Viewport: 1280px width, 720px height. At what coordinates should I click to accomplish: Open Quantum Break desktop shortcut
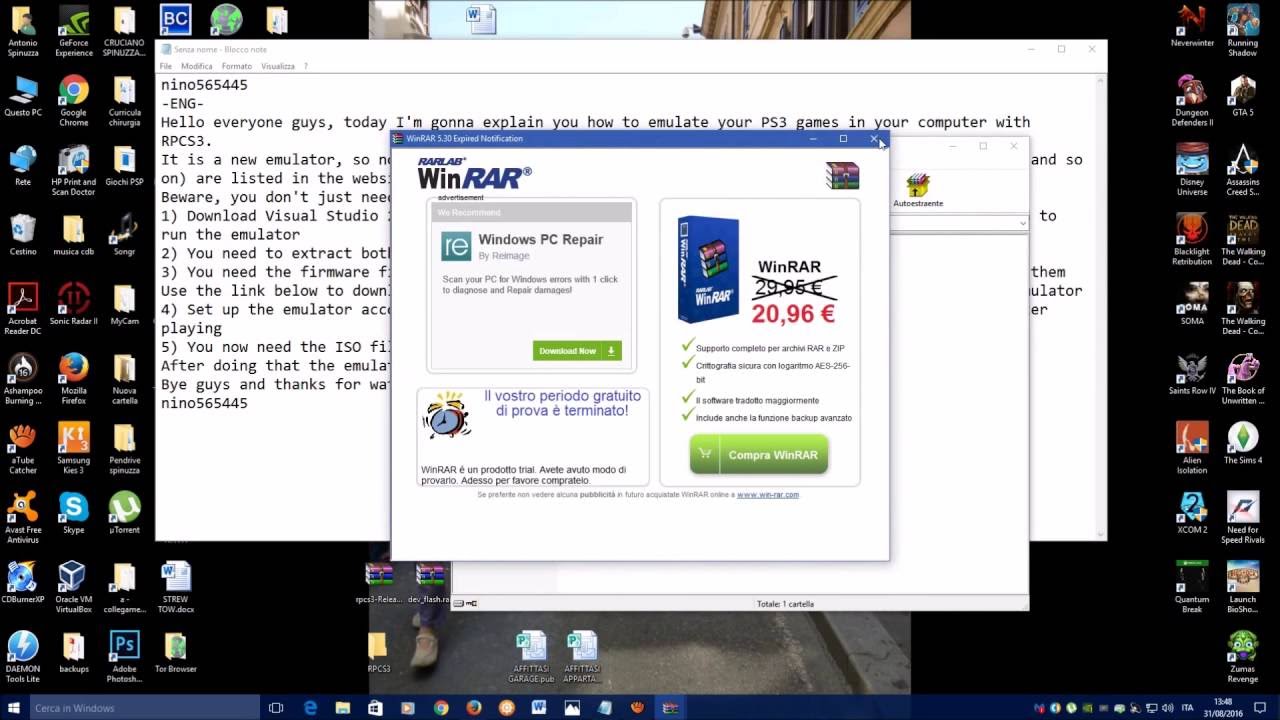click(x=1192, y=587)
